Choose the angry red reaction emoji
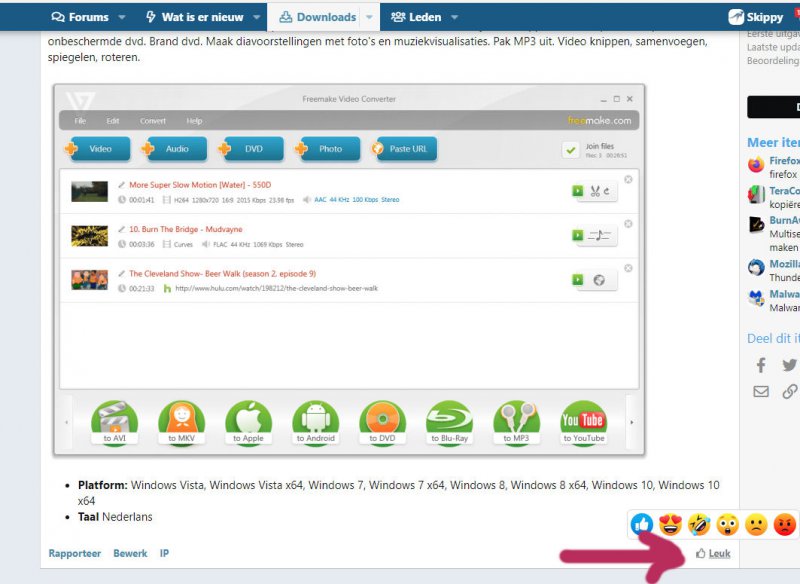The image size is (800, 584). tap(785, 524)
